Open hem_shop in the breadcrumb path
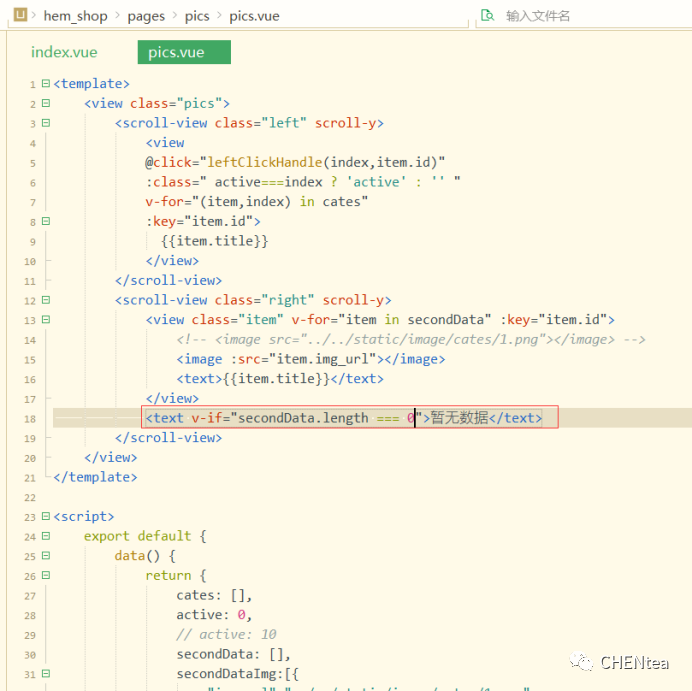The width and height of the screenshot is (692, 691). 76,16
